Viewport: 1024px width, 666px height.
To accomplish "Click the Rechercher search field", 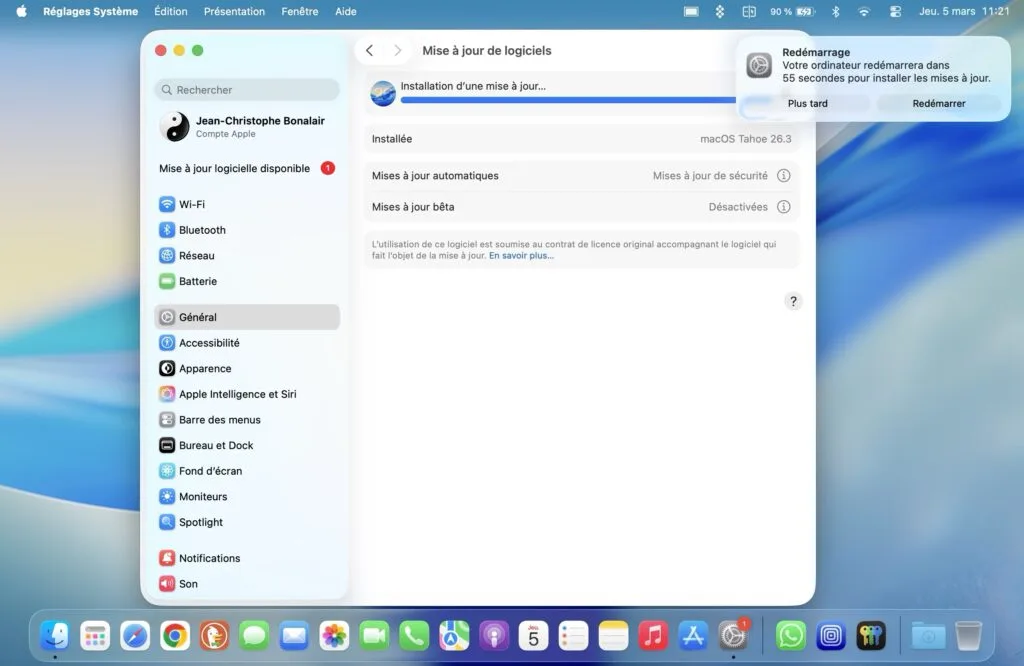I will (x=247, y=89).
